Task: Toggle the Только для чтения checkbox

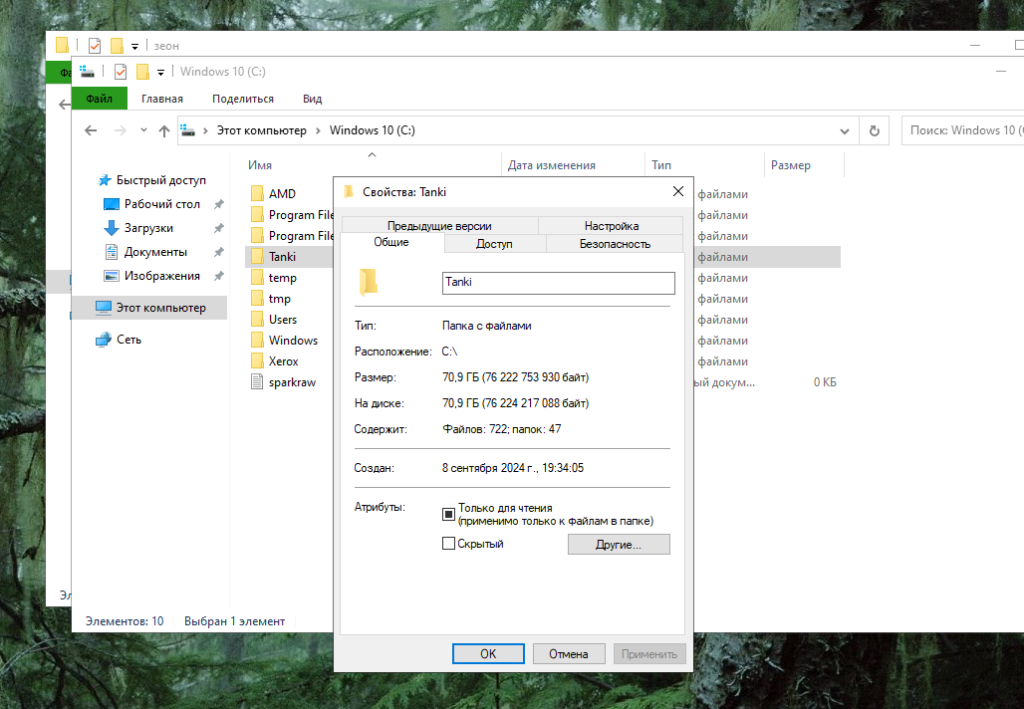Action: coord(448,514)
